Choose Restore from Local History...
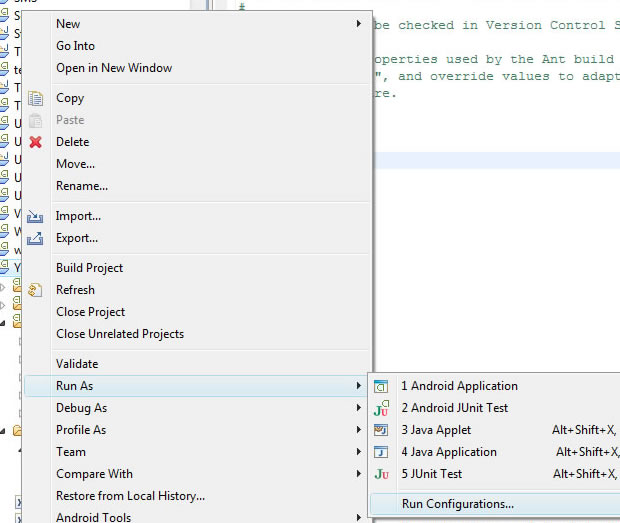The width and height of the screenshot is (620, 523). click(130, 496)
